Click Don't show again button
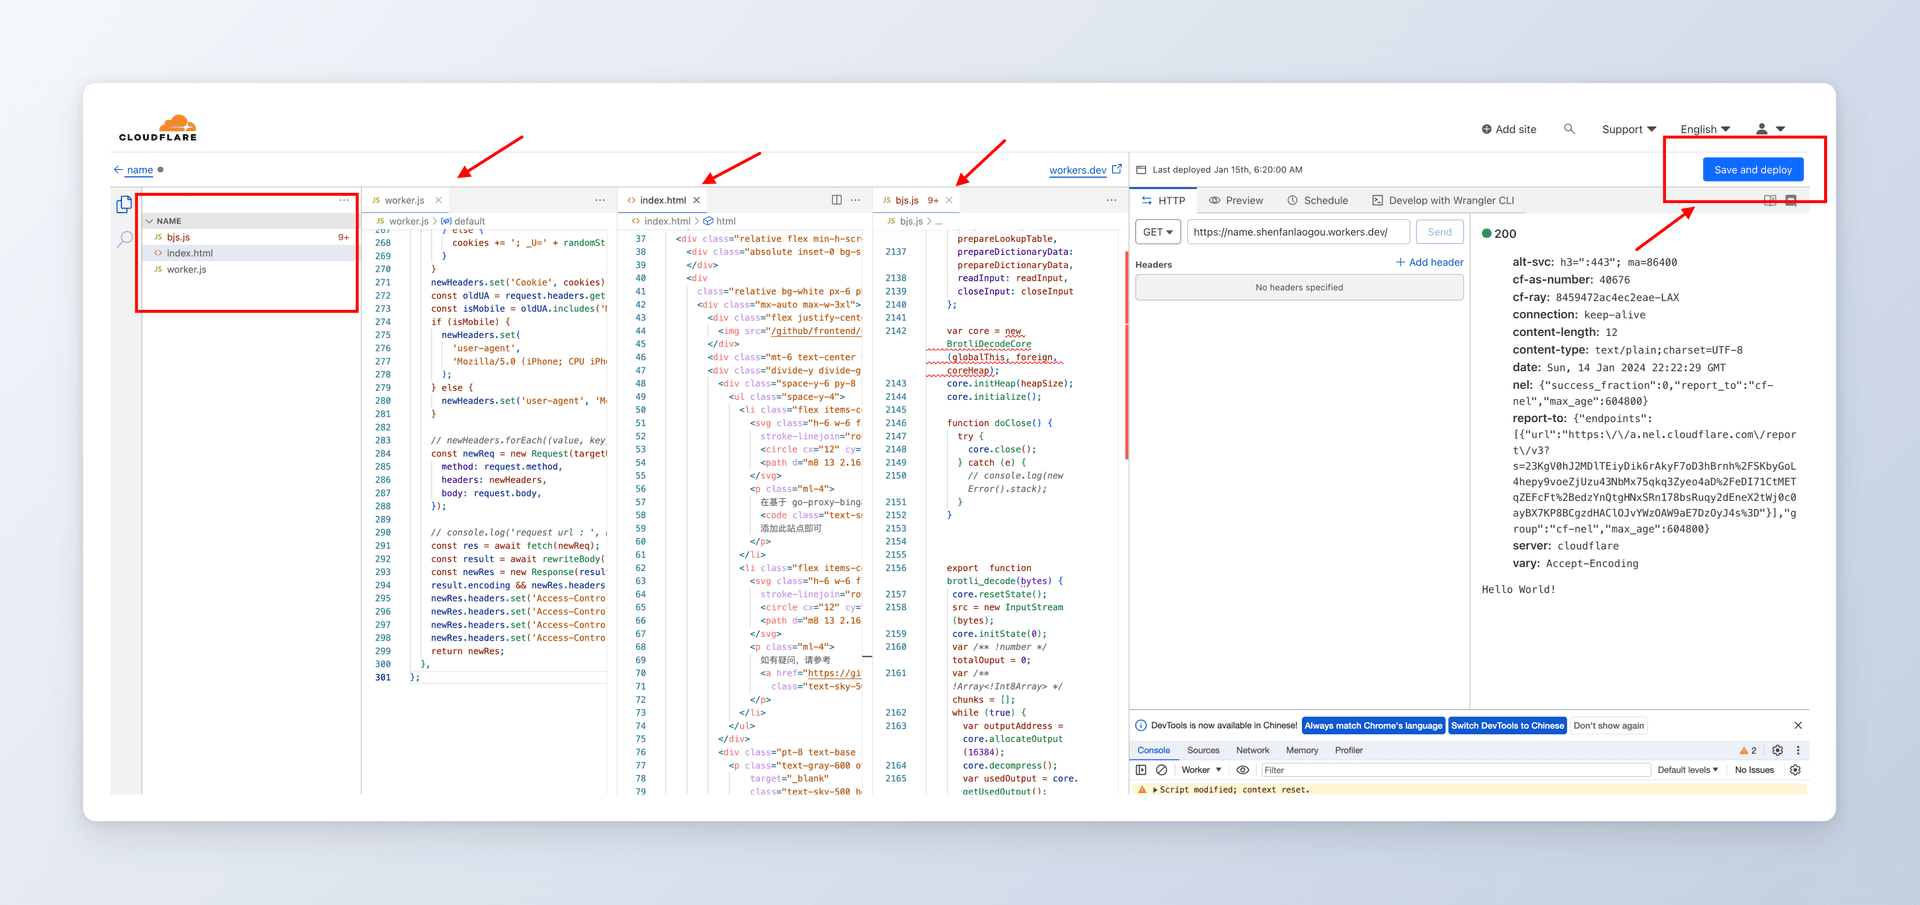 pyautogui.click(x=1608, y=725)
